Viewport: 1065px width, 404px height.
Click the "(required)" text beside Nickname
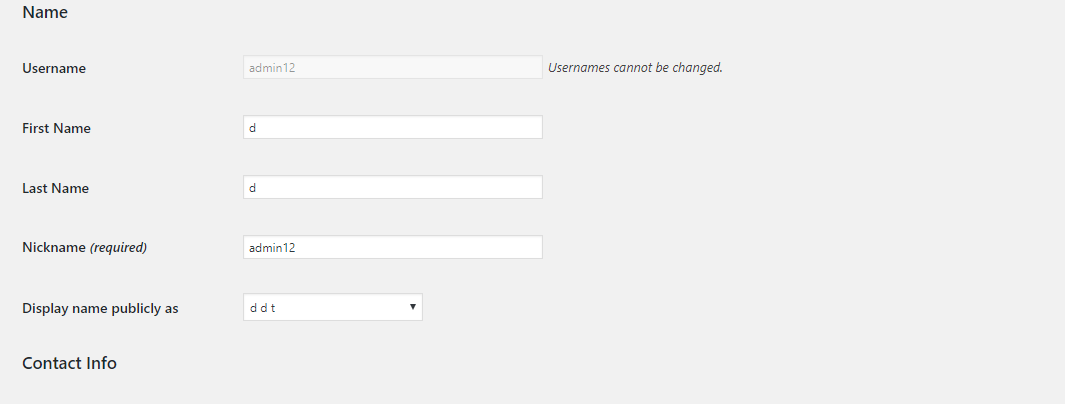(x=118, y=248)
